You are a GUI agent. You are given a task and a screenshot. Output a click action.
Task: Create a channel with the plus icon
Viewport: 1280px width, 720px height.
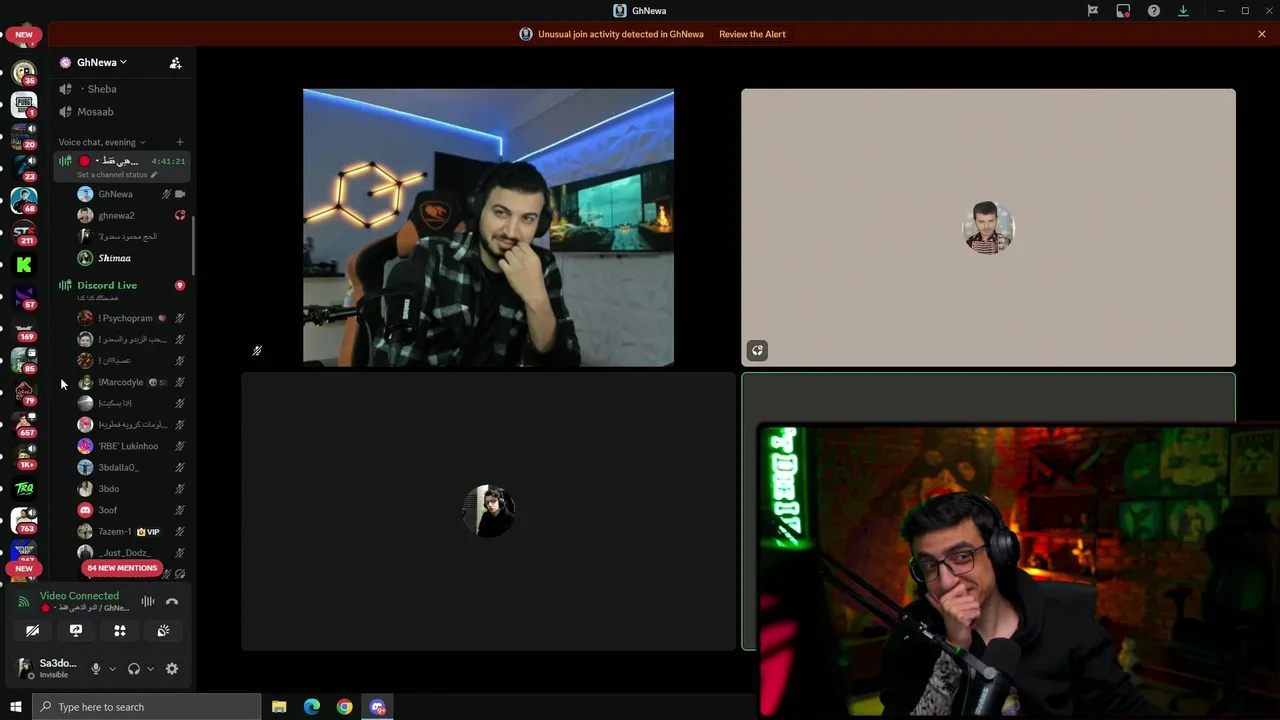[x=180, y=142]
